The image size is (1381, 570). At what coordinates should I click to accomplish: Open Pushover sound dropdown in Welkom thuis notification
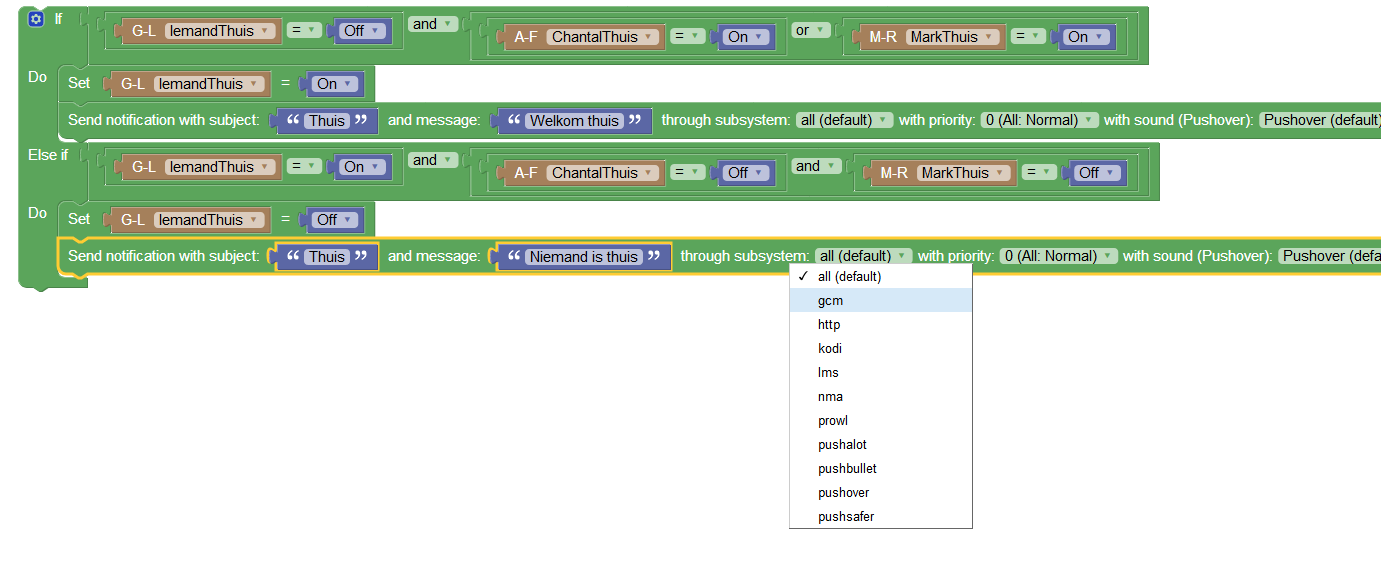pos(1320,120)
